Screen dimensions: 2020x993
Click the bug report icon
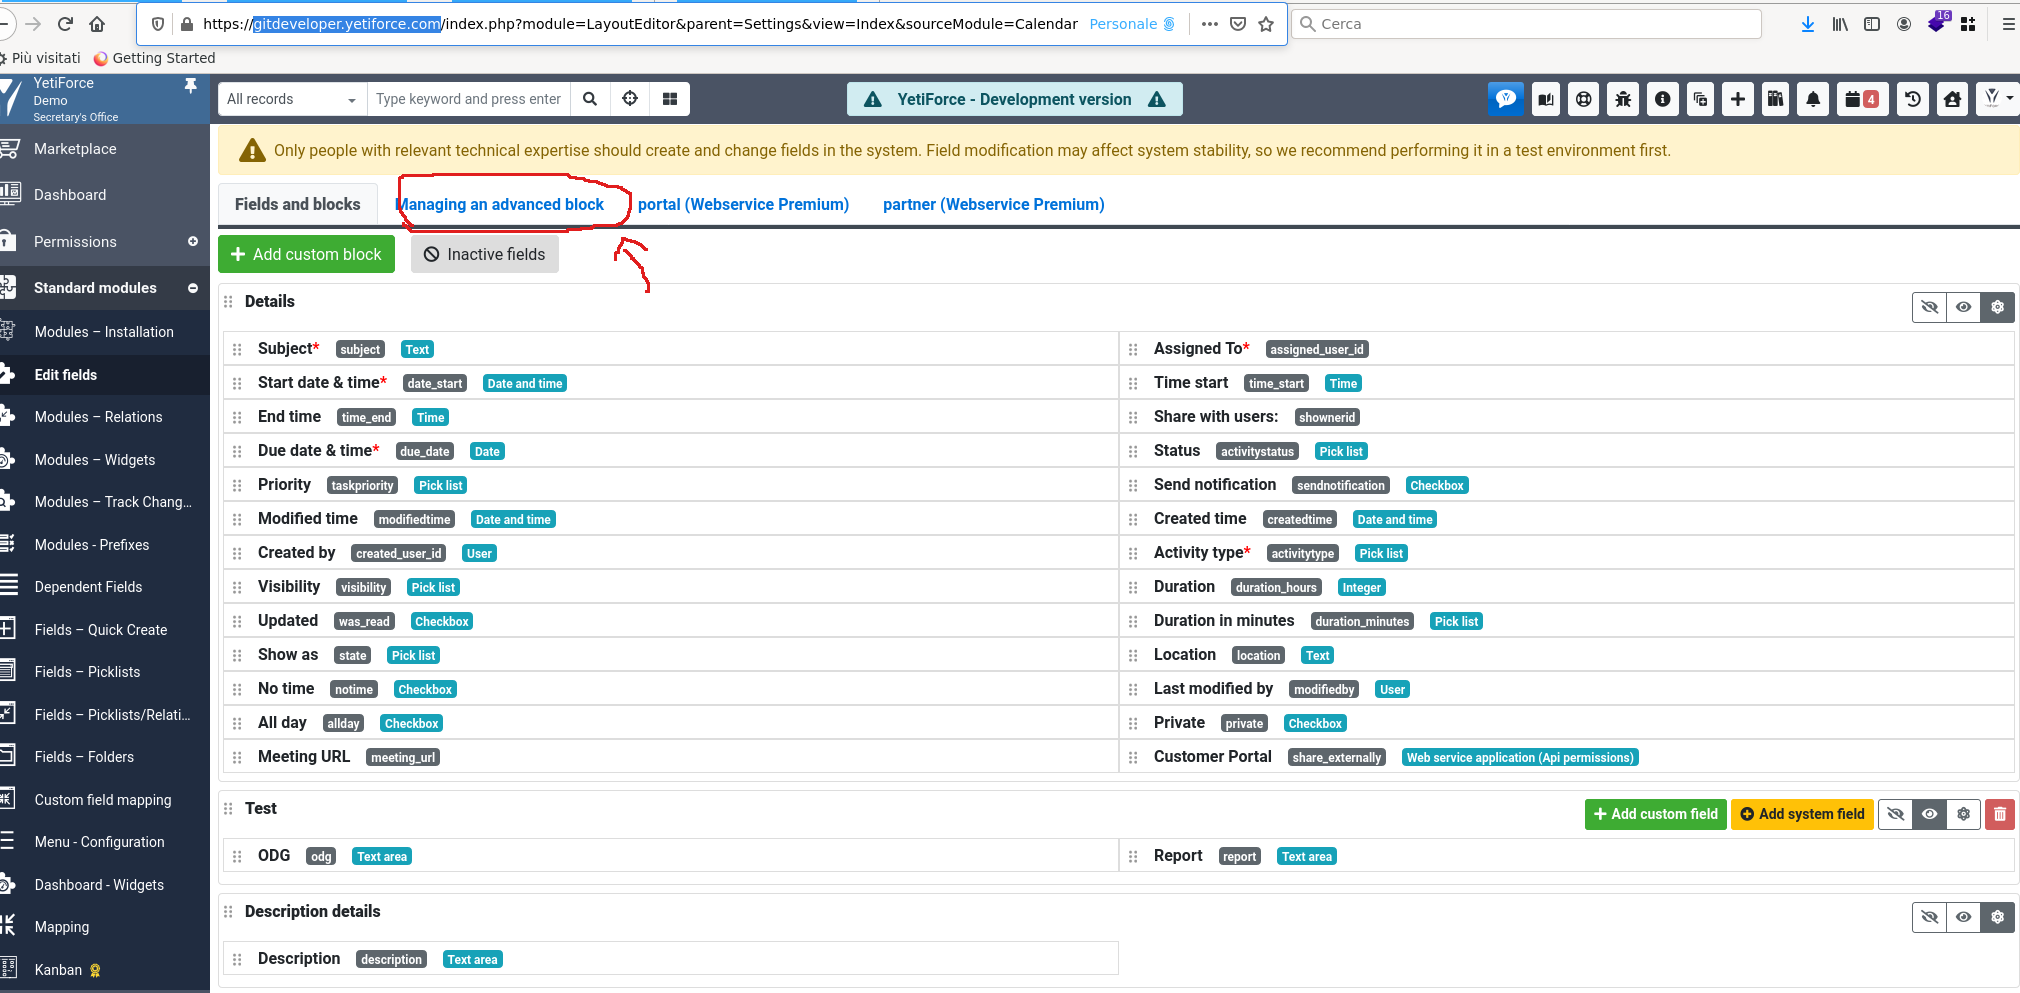coord(1622,99)
